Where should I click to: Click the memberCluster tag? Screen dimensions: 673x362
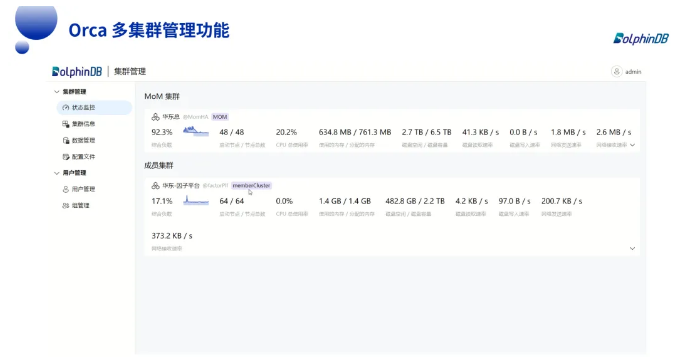pos(252,186)
